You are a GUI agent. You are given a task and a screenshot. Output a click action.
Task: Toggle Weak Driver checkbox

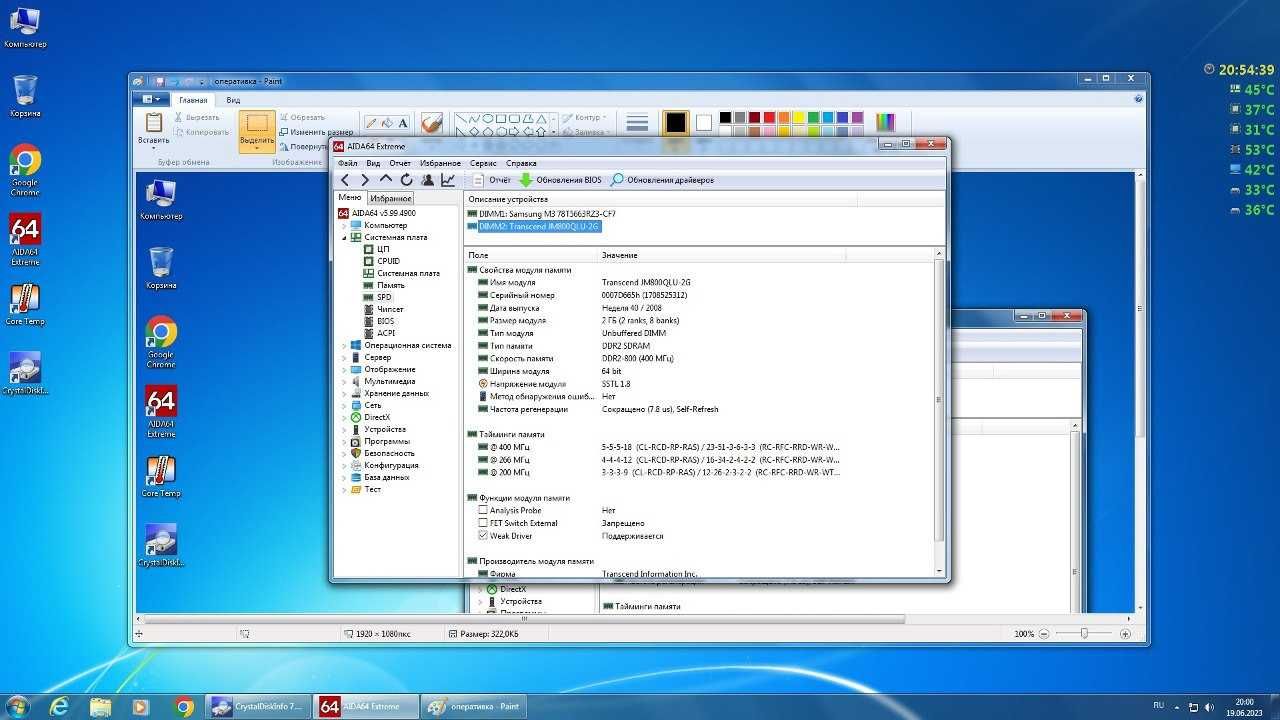pos(483,536)
